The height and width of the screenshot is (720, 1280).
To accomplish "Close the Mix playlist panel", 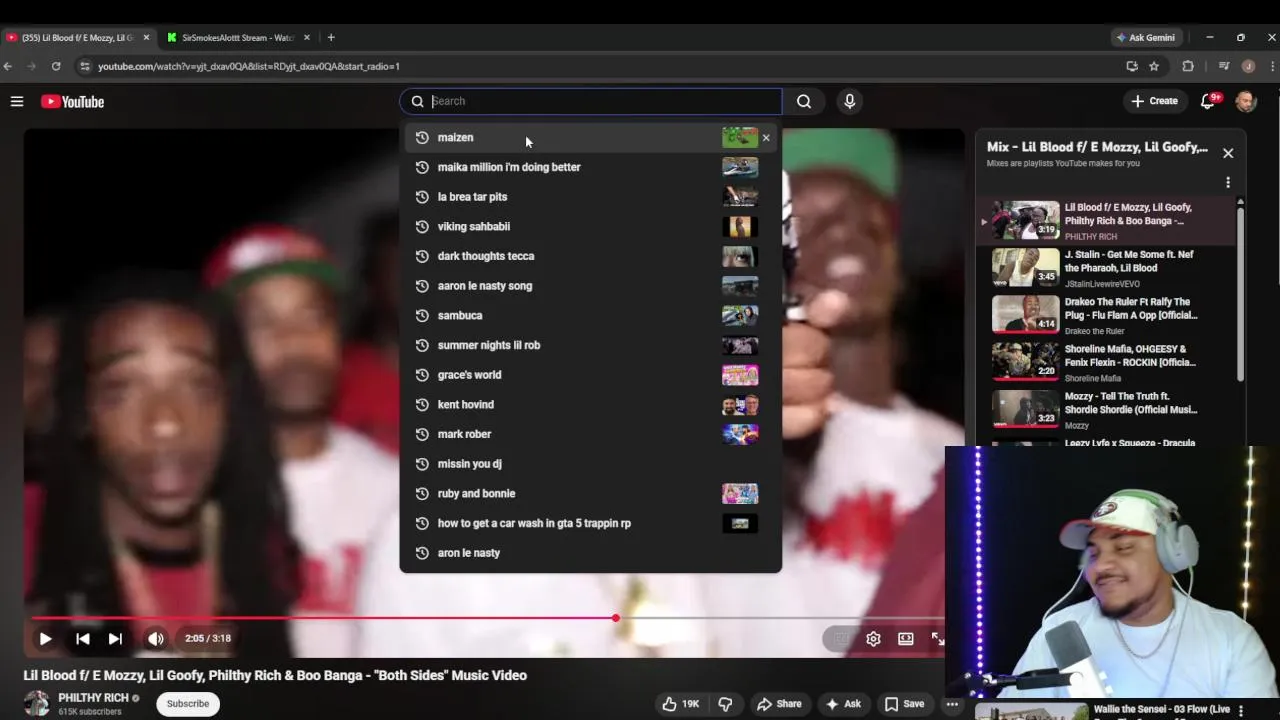I will pos(1228,153).
